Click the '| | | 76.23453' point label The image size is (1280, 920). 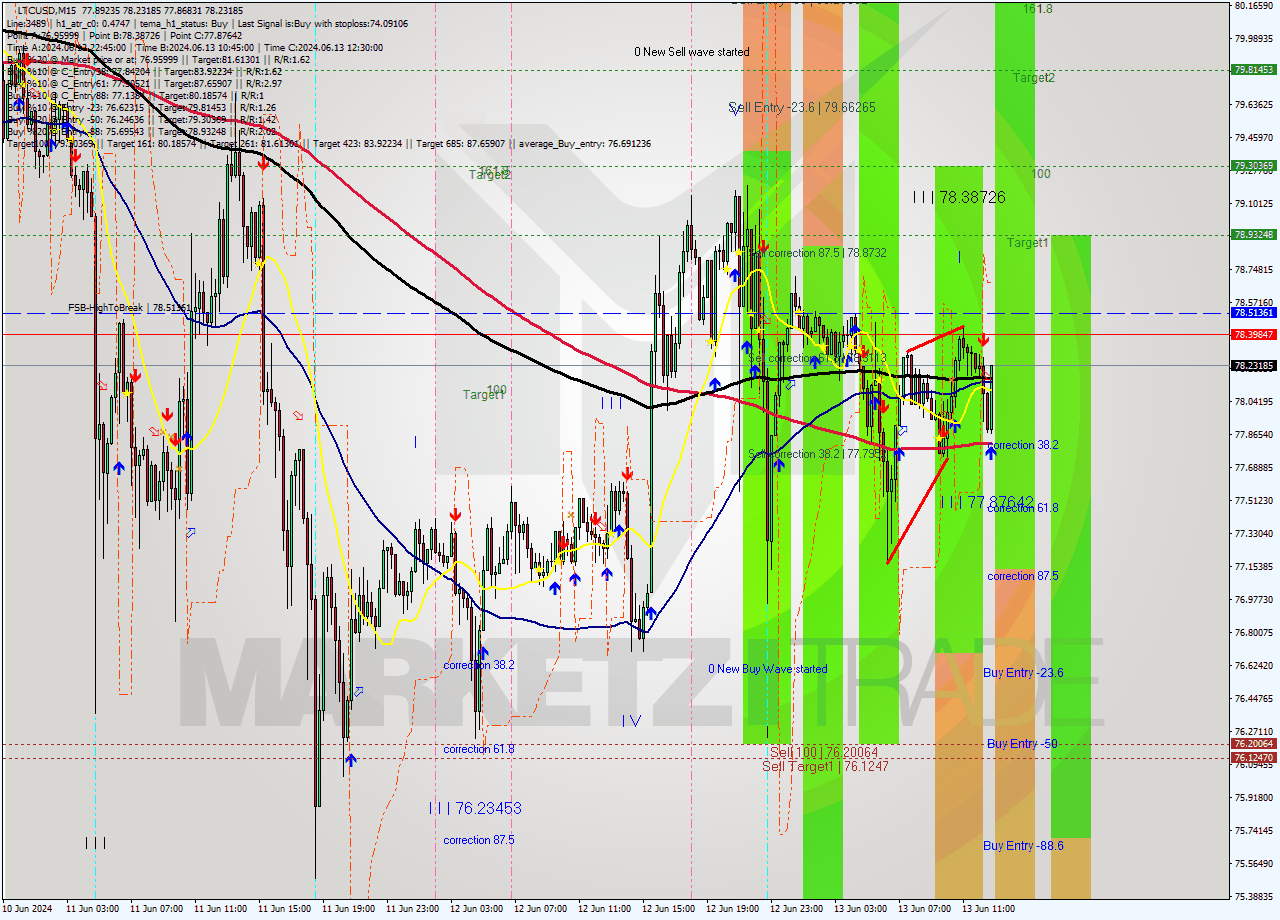(x=475, y=808)
